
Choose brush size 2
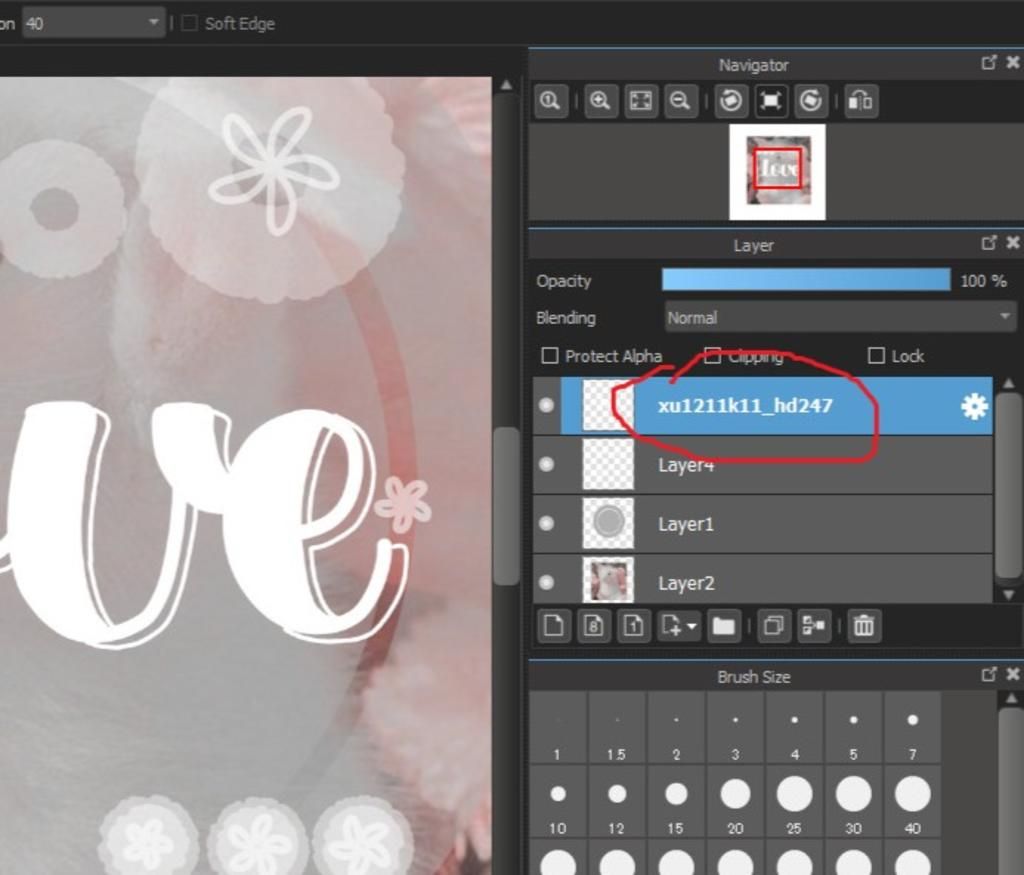[x=676, y=728]
